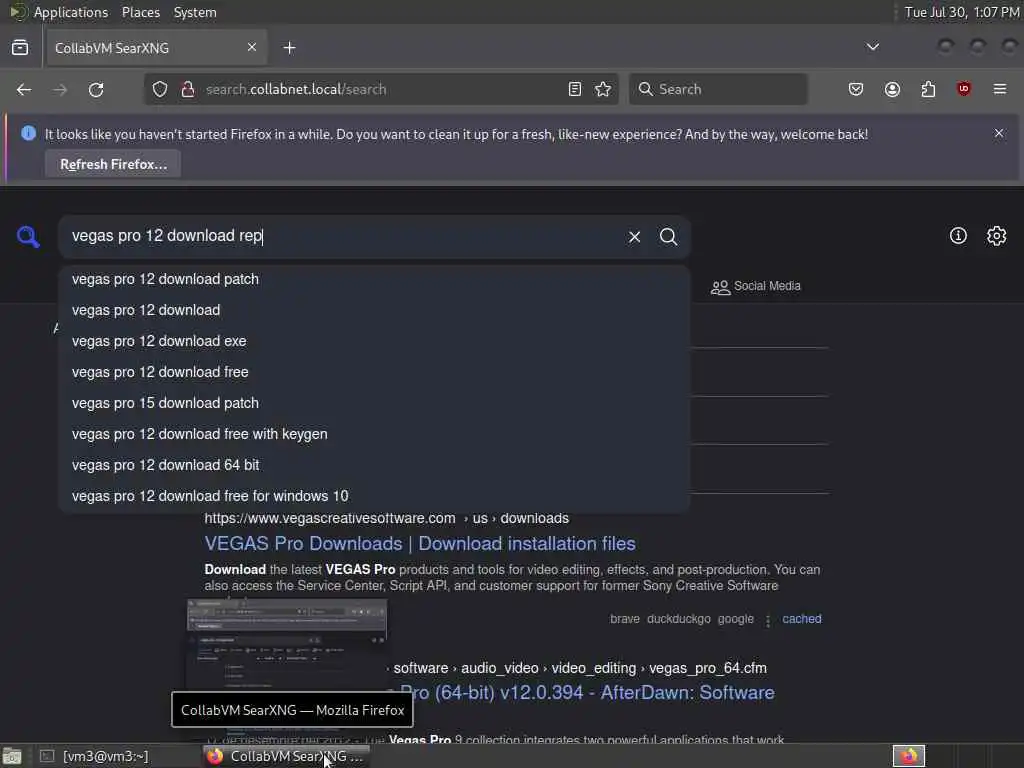
Task: Switch to the Social Media category tab
Action: click(756, 286)
